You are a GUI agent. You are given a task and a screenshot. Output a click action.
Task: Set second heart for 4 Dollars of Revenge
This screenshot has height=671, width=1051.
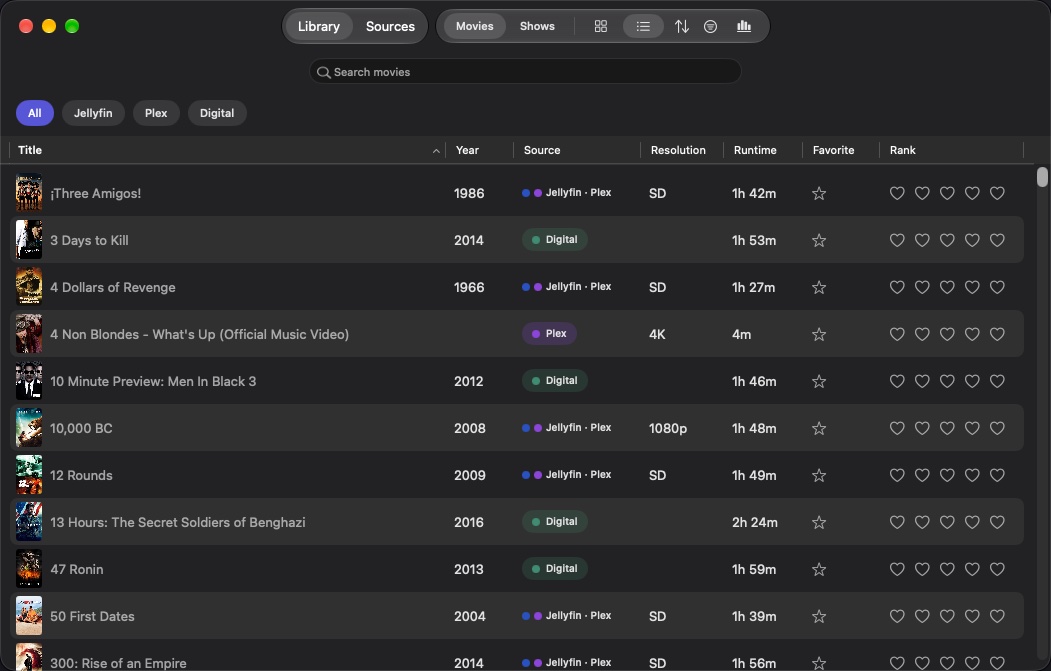tap(922, 287)
